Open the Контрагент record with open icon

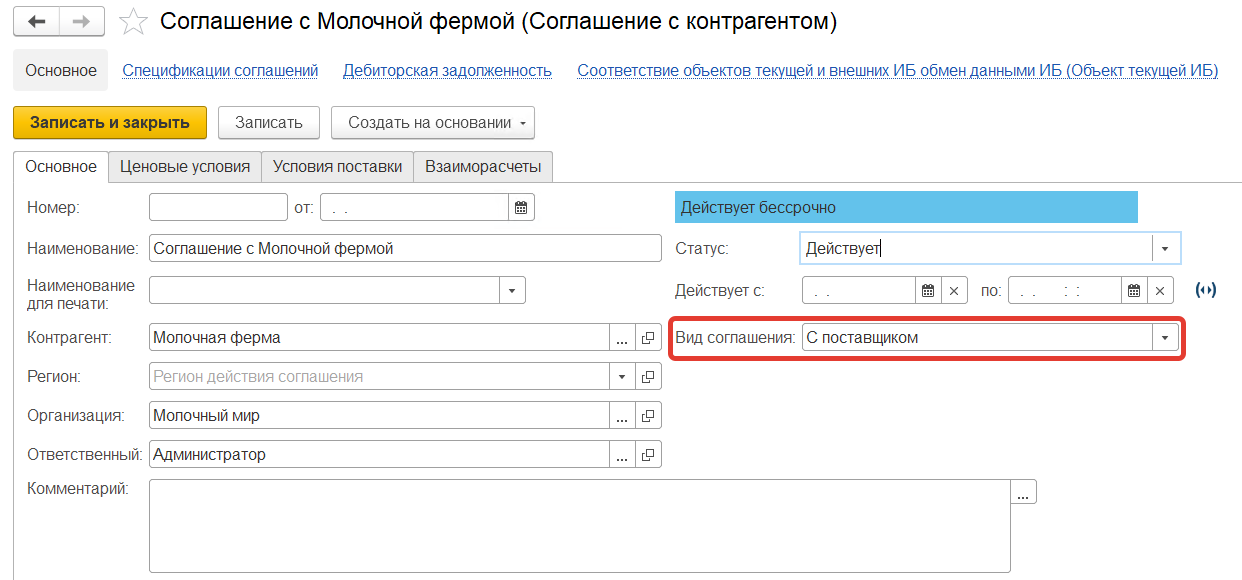click(648, 338)
